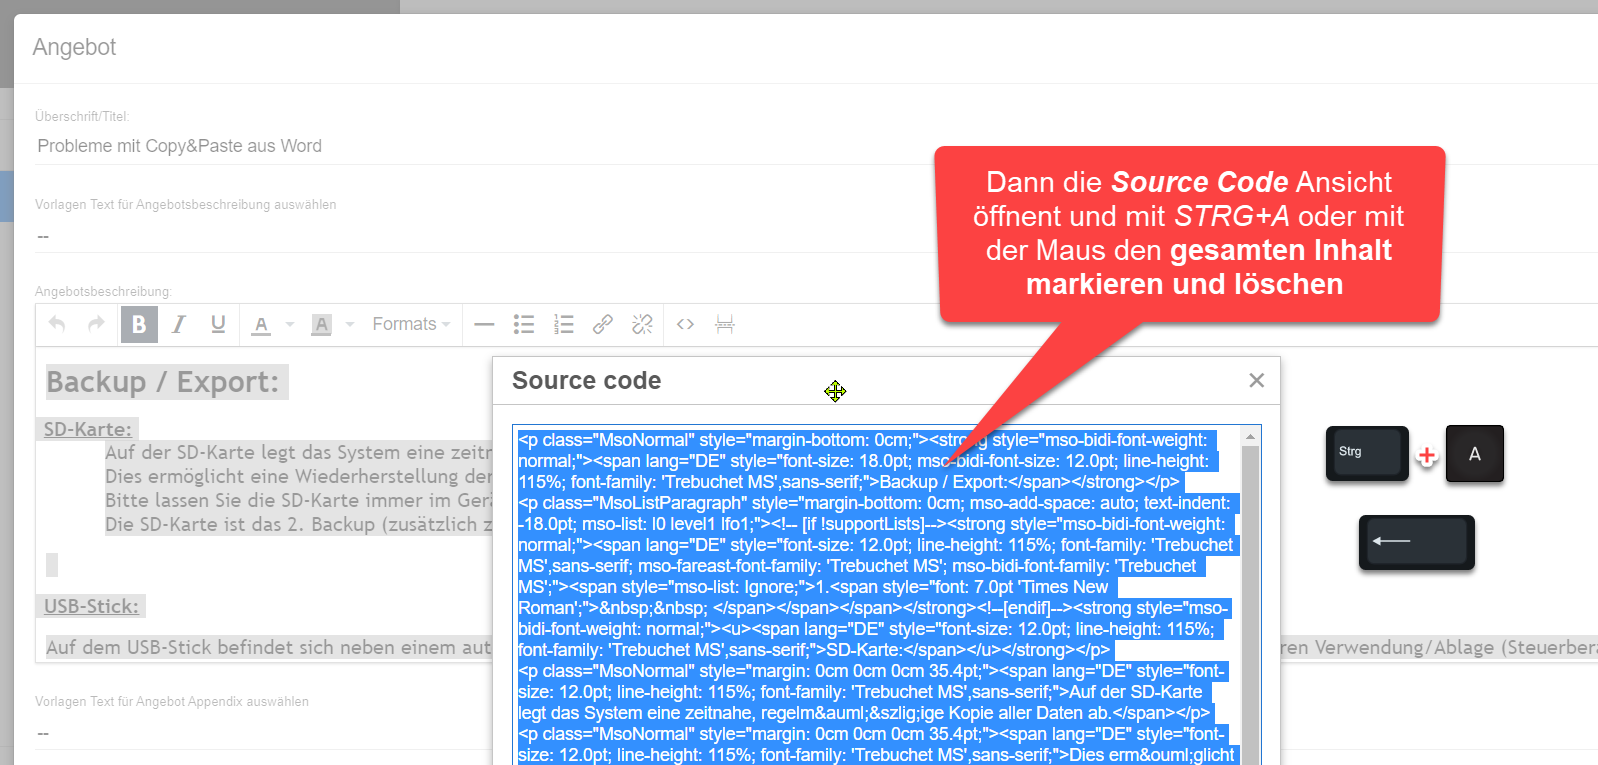Open the text color dropdown arrow
Screen dimensions: 1598x765
[290, 324]
